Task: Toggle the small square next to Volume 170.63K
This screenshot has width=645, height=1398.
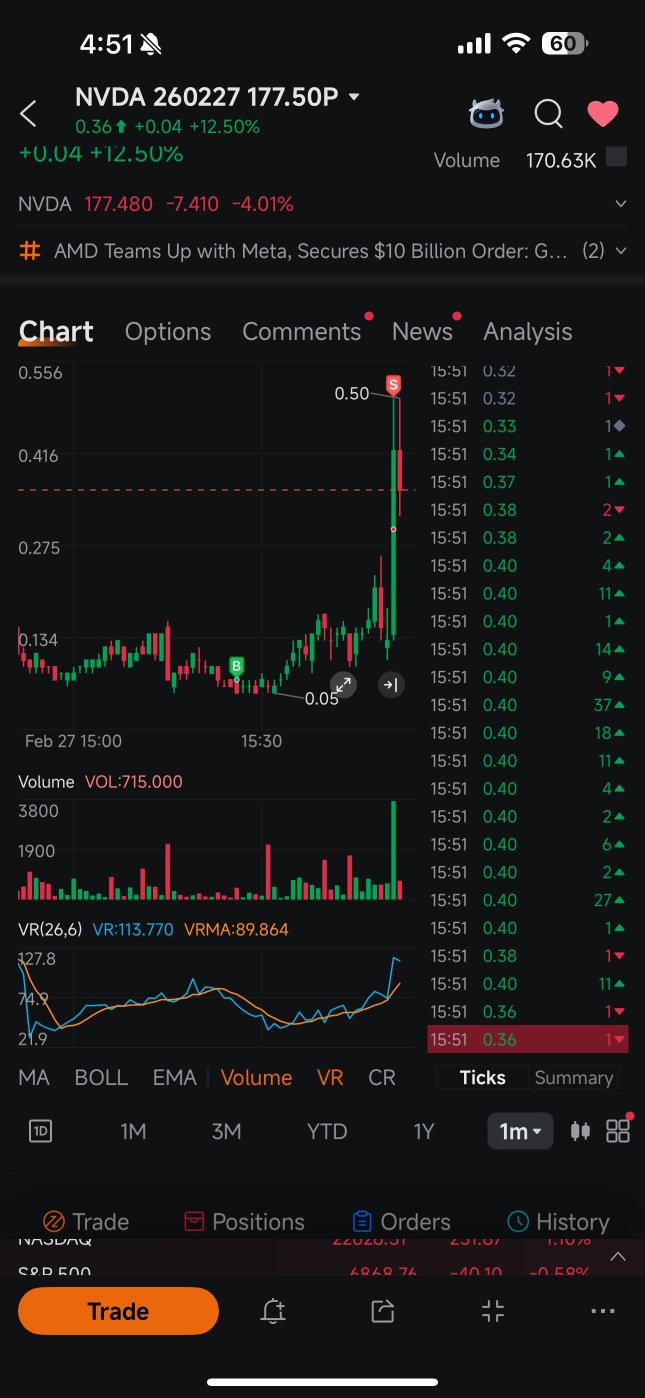Action: [x=617, y=157]
